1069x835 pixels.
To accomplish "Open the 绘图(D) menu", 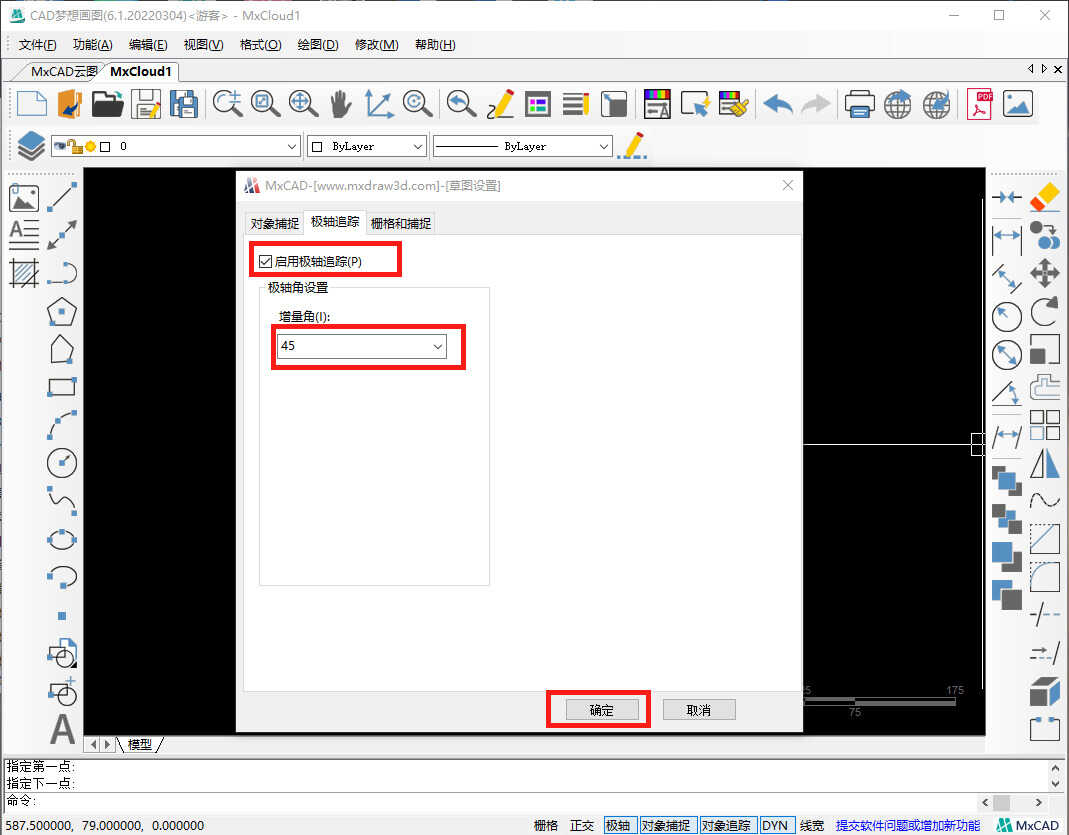I will click(x=318, y=45).
